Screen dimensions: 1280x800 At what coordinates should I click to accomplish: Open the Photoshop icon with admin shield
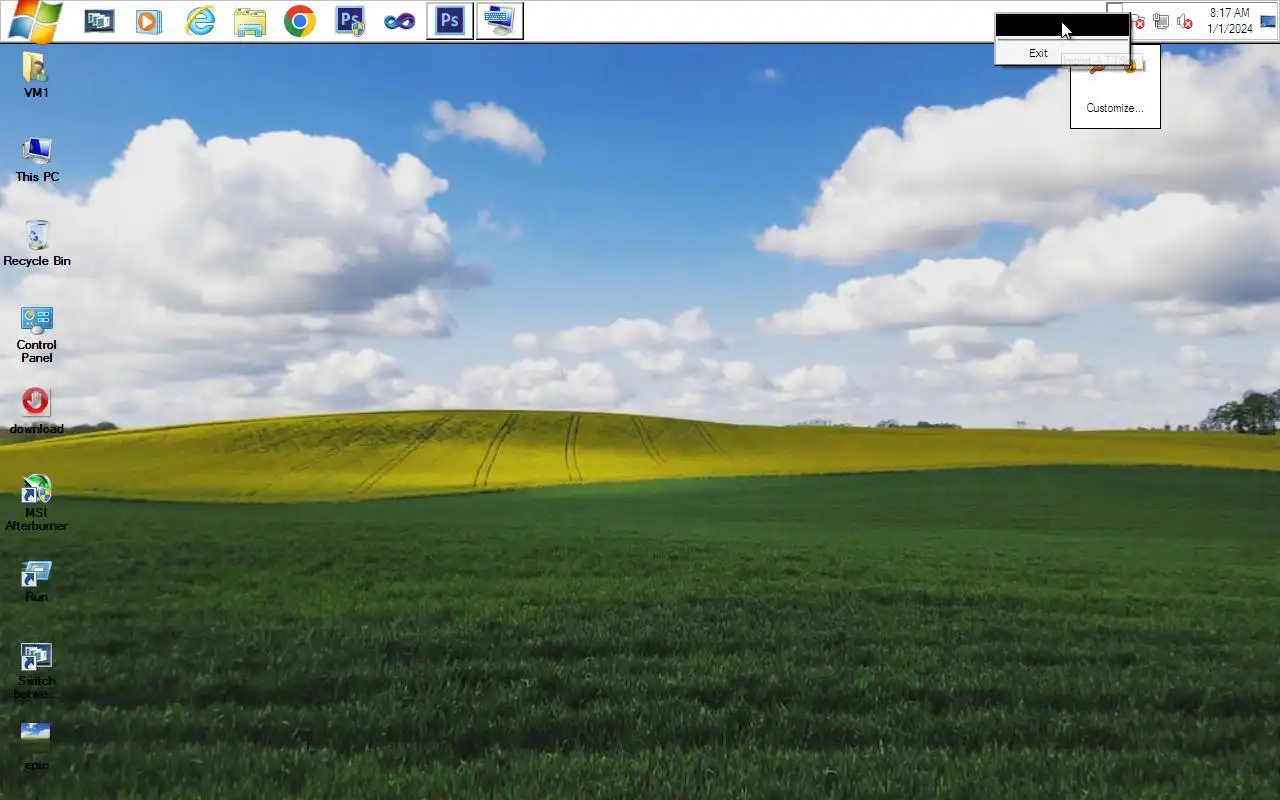pyautogui.click(x=350, y=20)
